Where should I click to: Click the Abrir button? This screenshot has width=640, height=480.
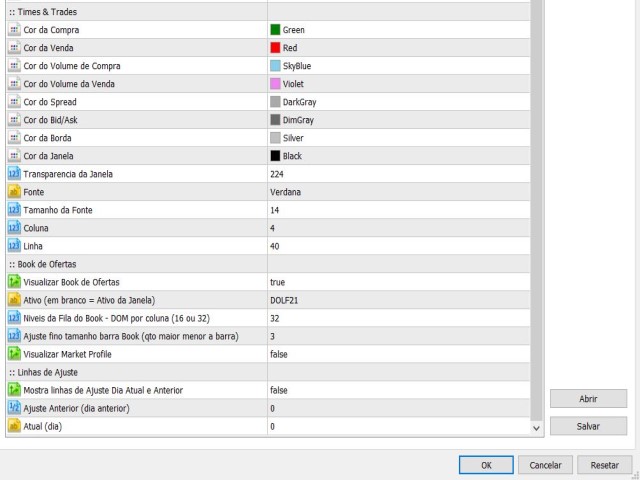pos(588,399)
